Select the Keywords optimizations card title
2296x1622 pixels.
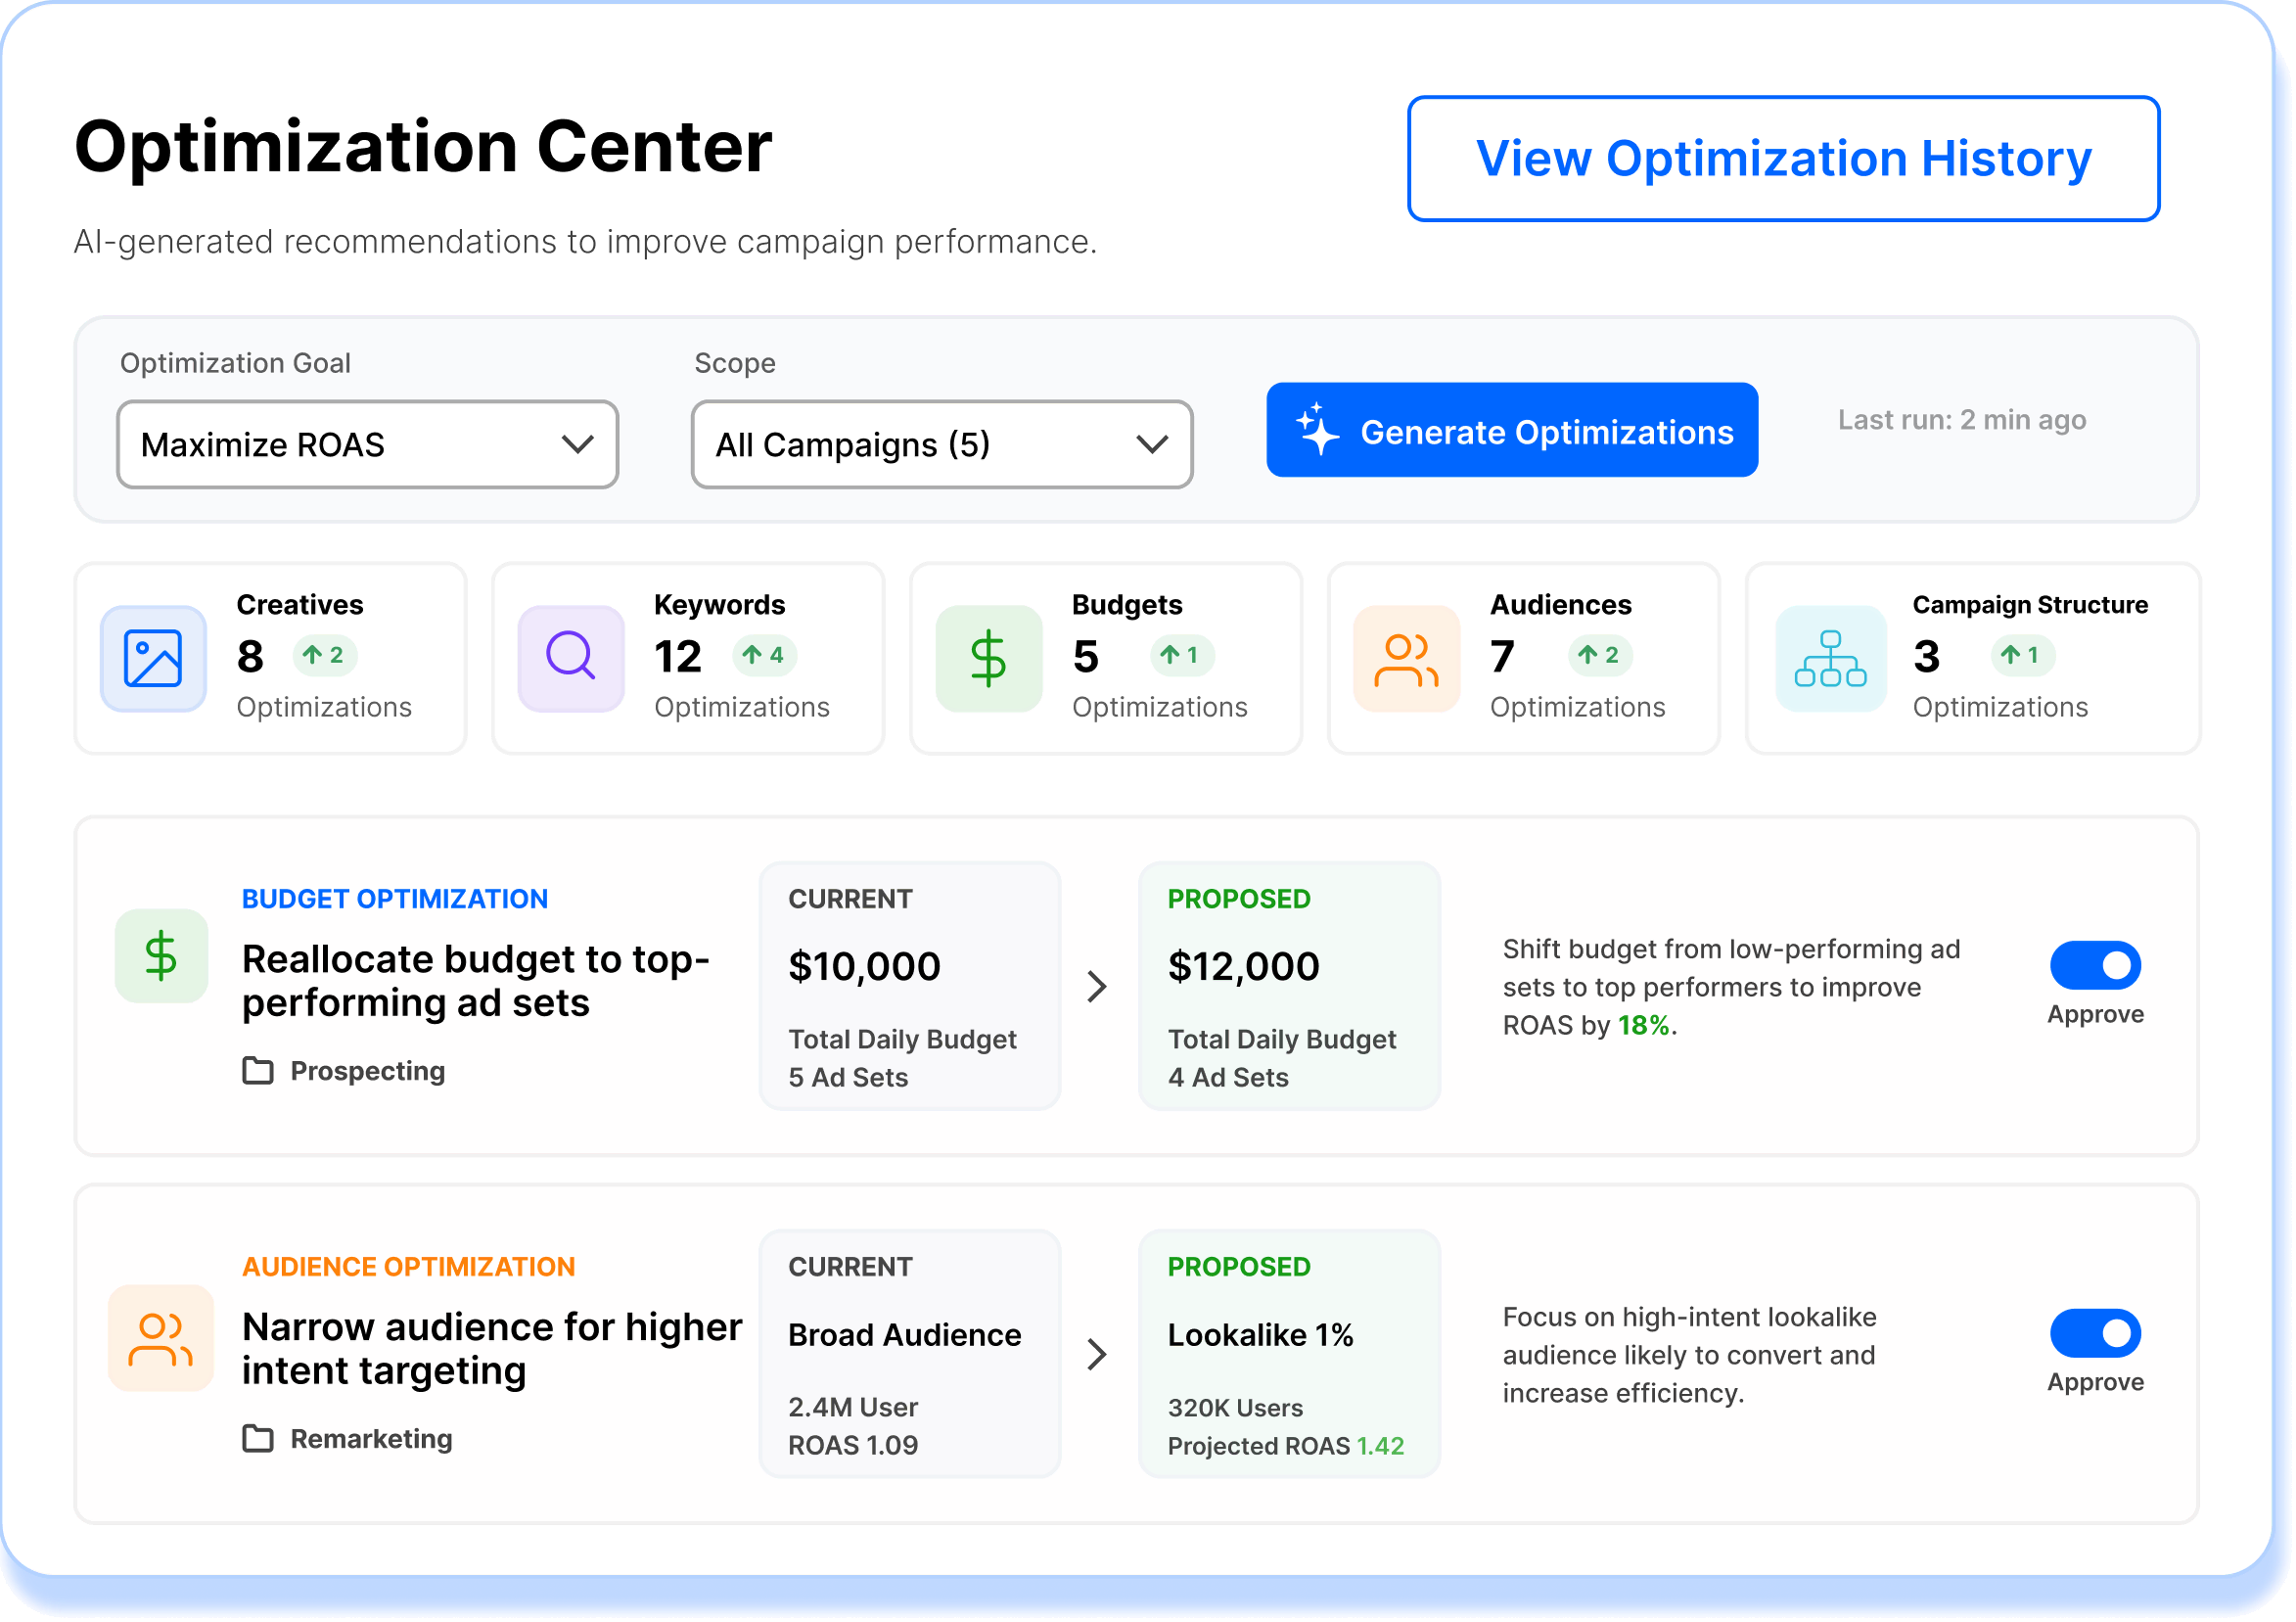click(x=720, y=605)
